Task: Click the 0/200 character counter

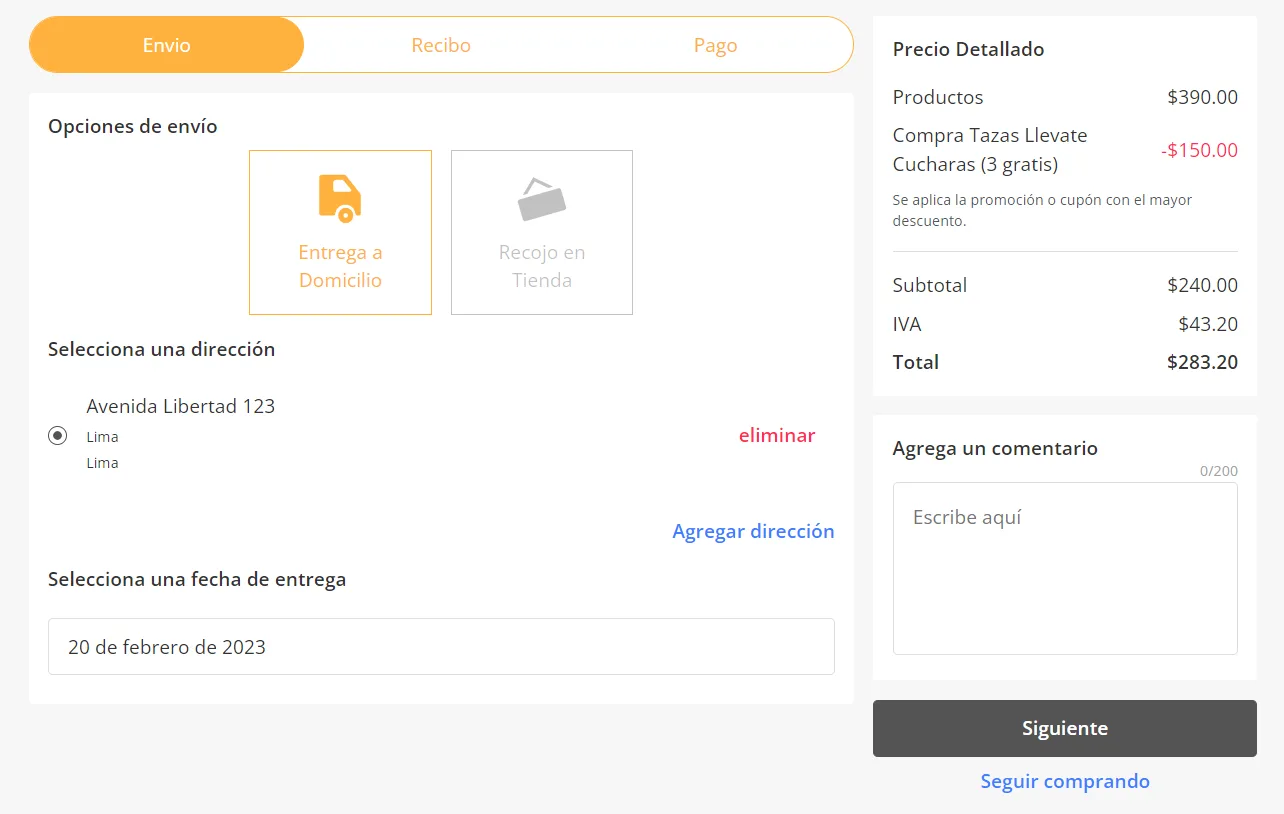Action: click(x=1219, y=471)
